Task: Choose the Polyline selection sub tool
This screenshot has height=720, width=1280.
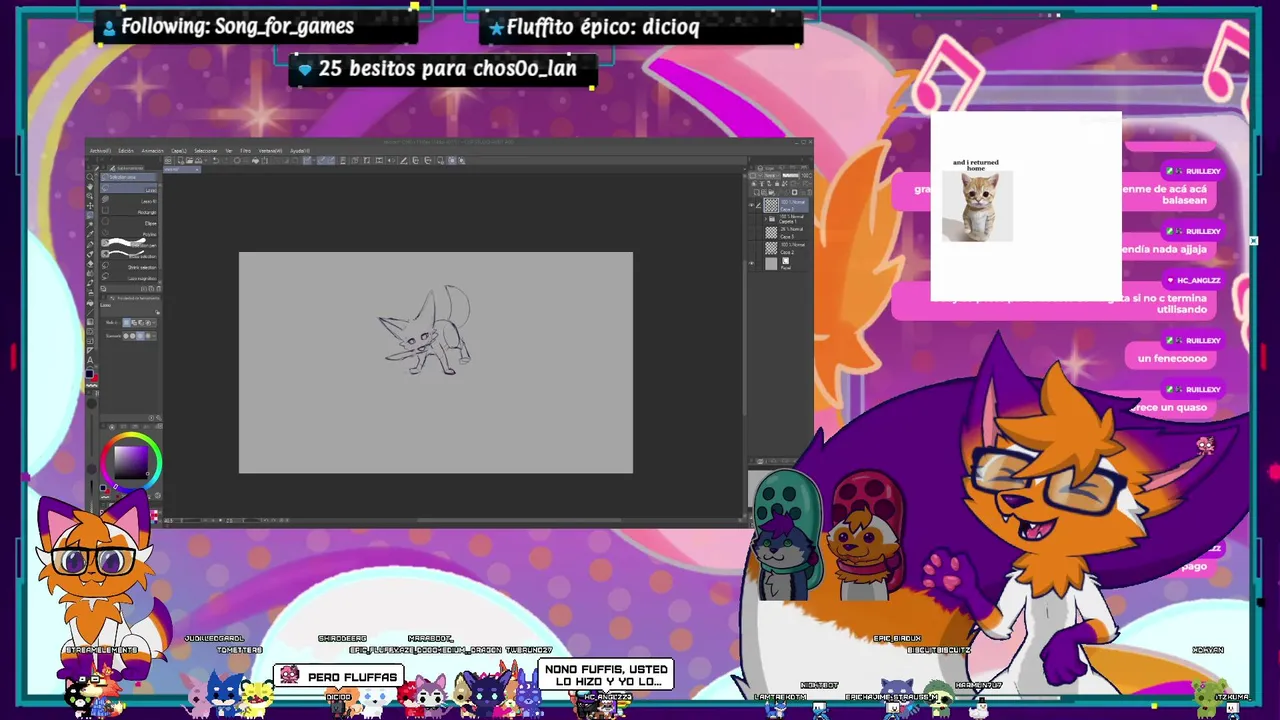Action: coord(129,233)
